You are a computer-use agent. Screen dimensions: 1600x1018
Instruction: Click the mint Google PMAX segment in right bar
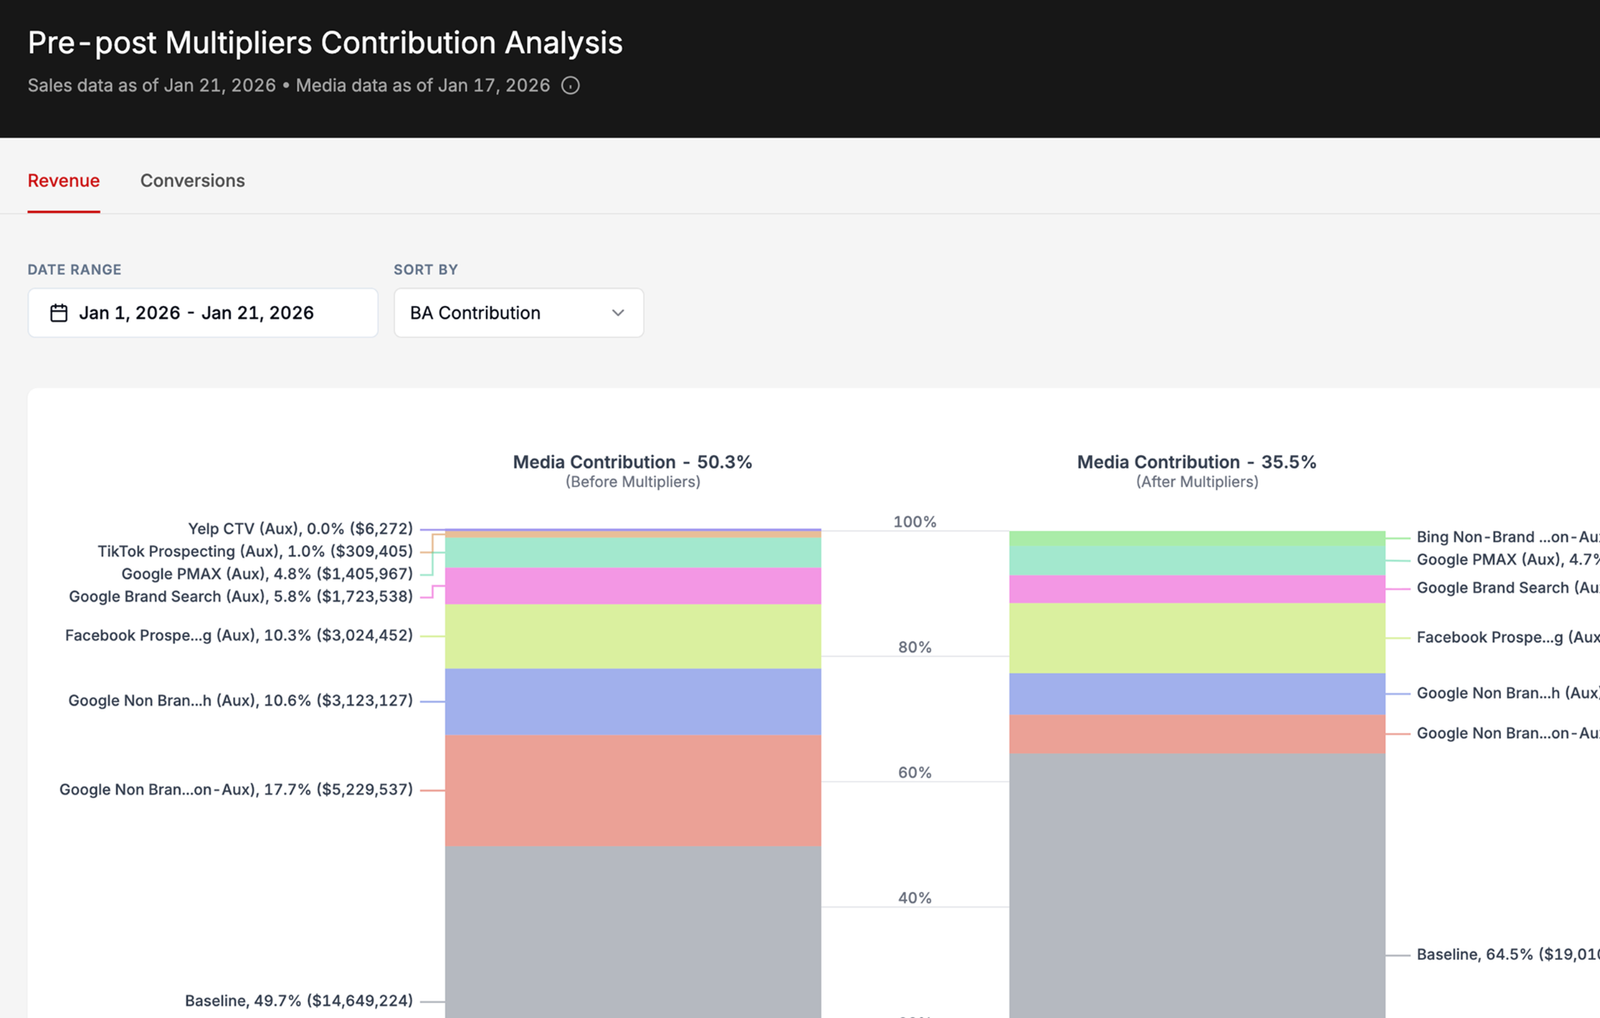(1197, 561)
